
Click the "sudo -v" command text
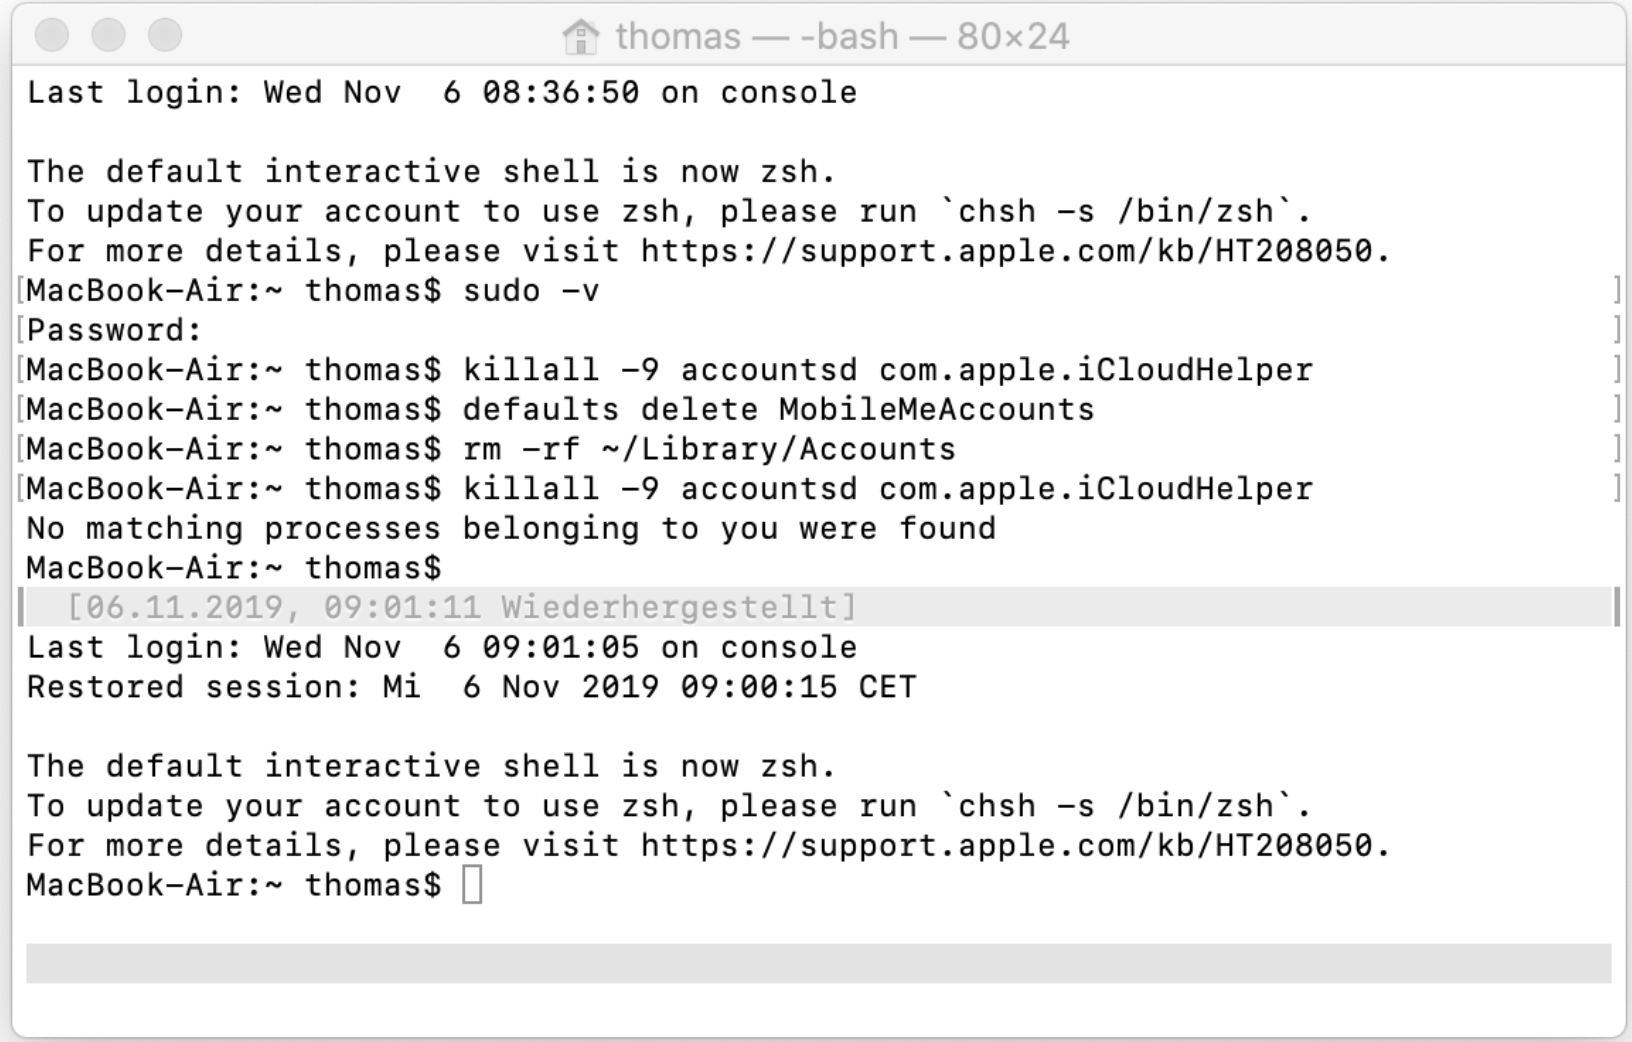[x=531, y=291]
